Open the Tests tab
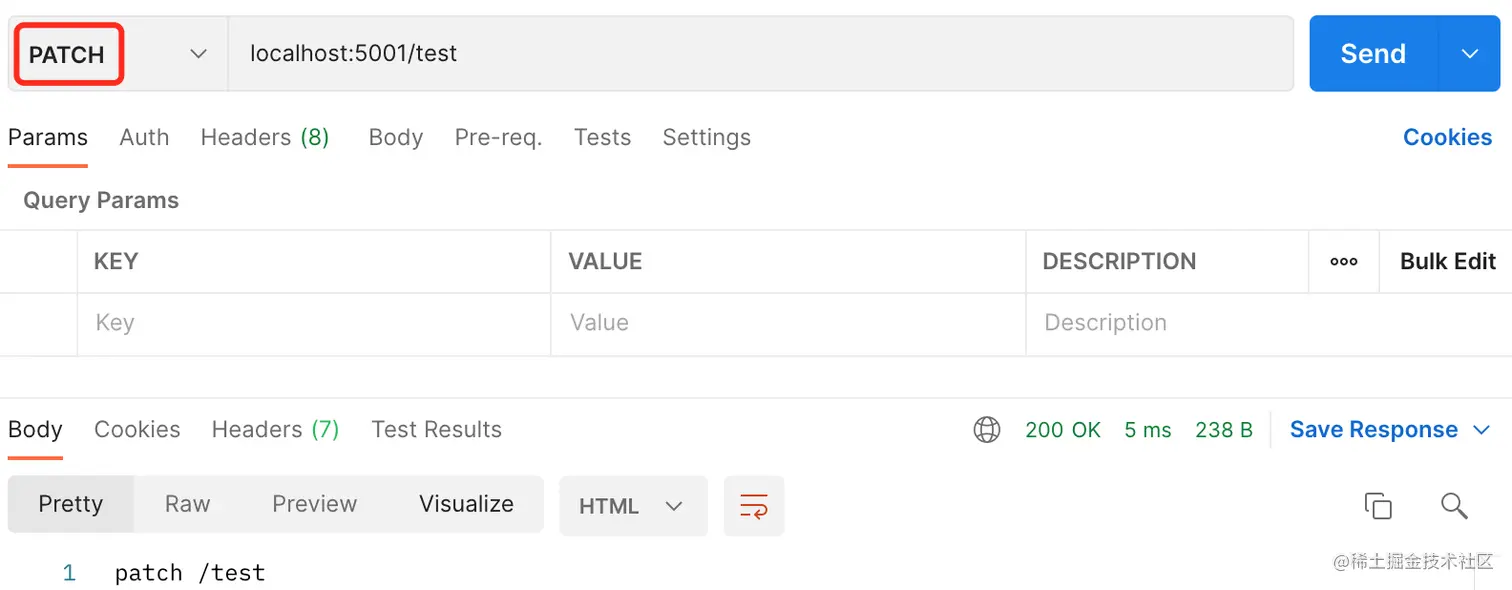Image resolution: width=1512 pixels, height=590 pixels. pos(602,138)
